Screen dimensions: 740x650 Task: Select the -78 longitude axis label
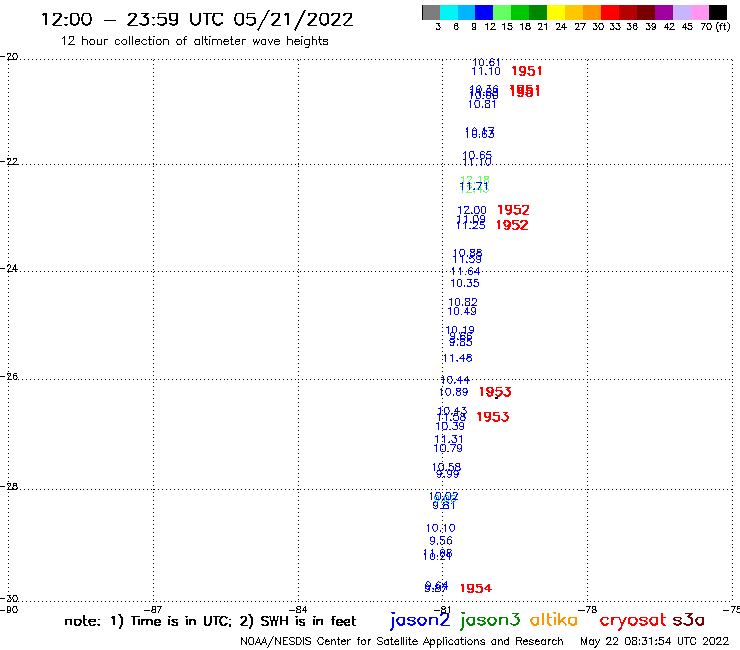click(x=588, y=610)
